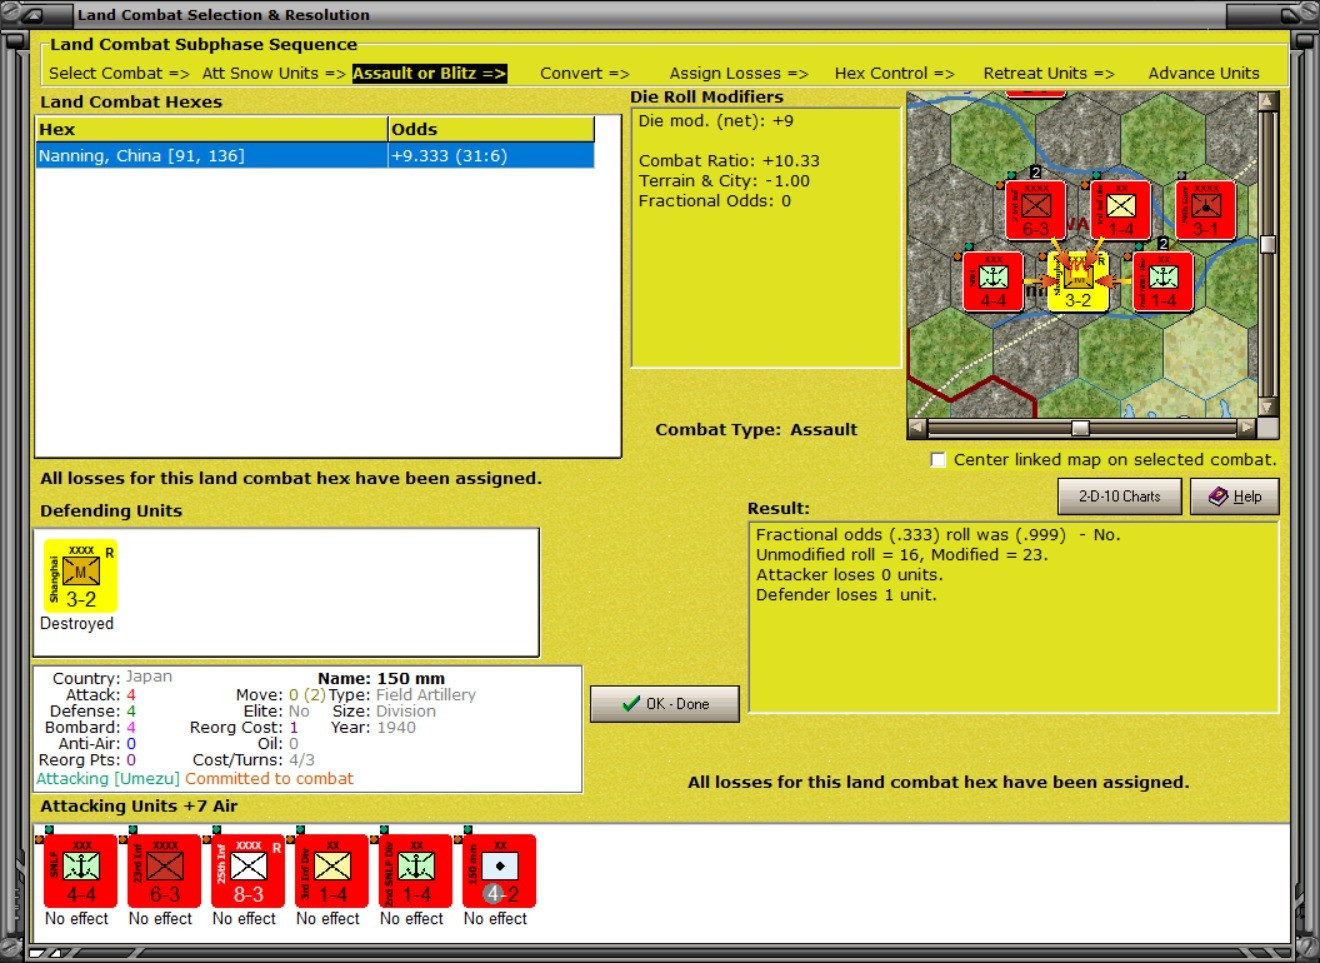The image size is (1320, 963).
Task: Click the right arrow of the map scrollbar
Action: click(x=1246, y=428)
